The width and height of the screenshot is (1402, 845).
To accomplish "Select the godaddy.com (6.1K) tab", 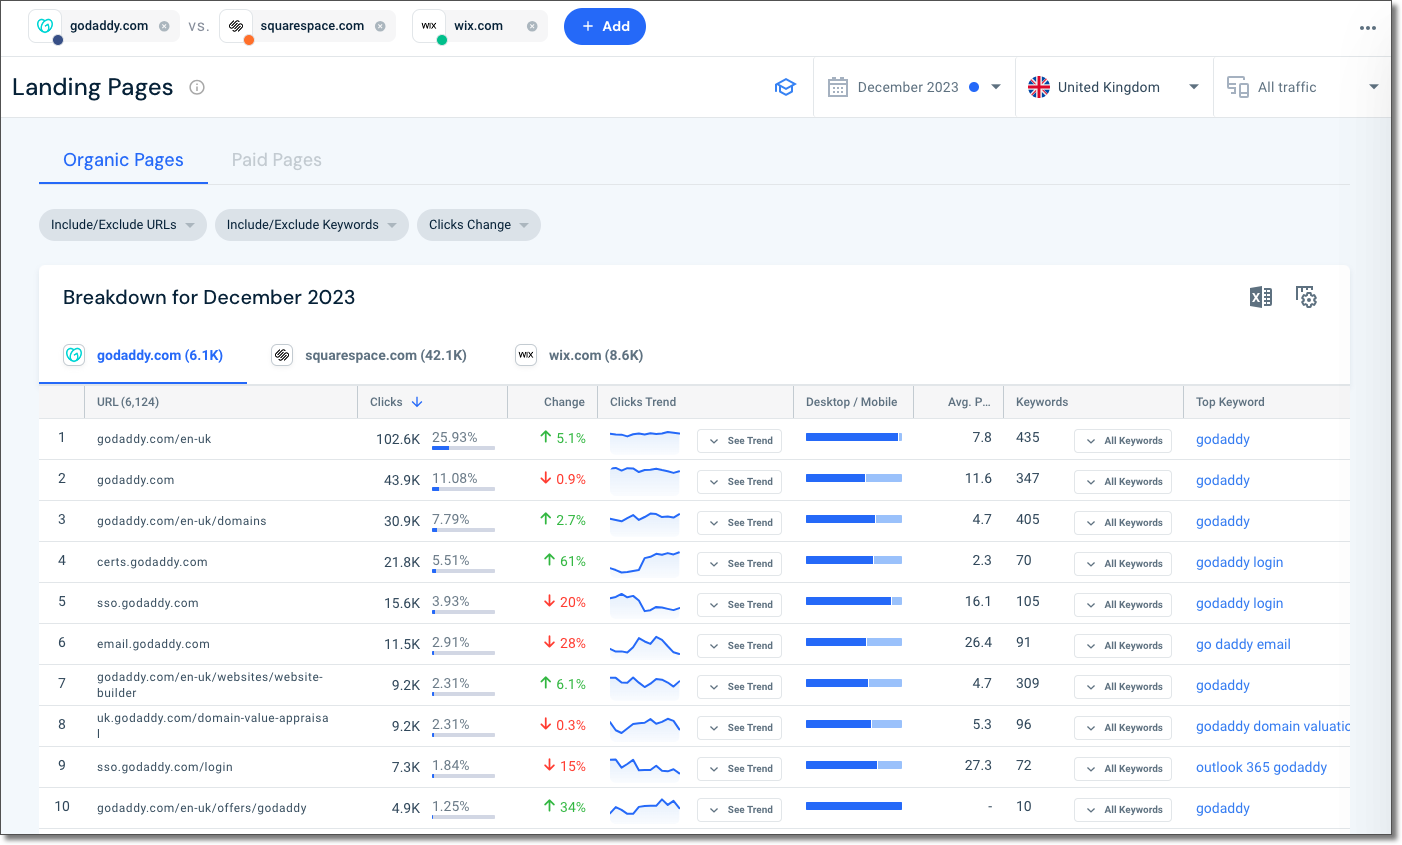I will tap(143, 355).
